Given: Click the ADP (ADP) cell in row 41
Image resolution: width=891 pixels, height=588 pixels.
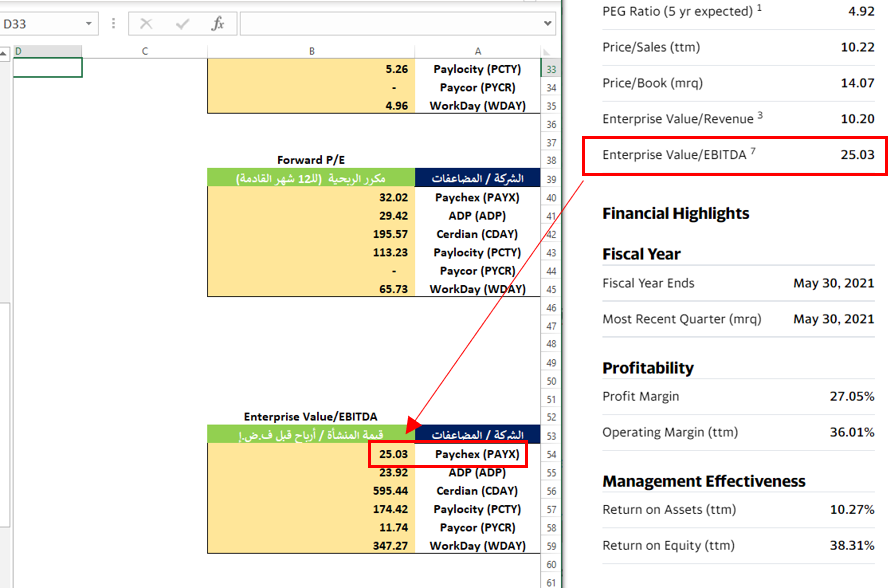Looking at the screenshot, I should [x=478, y=215].
